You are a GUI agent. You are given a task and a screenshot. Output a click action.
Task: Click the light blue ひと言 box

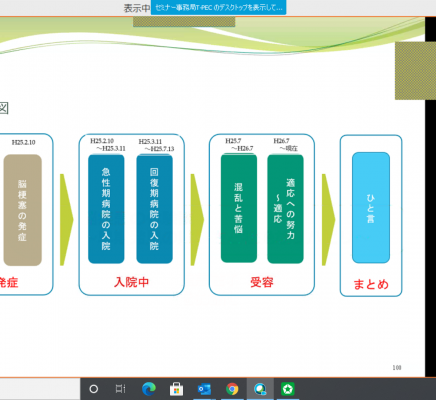coord(371,208)
